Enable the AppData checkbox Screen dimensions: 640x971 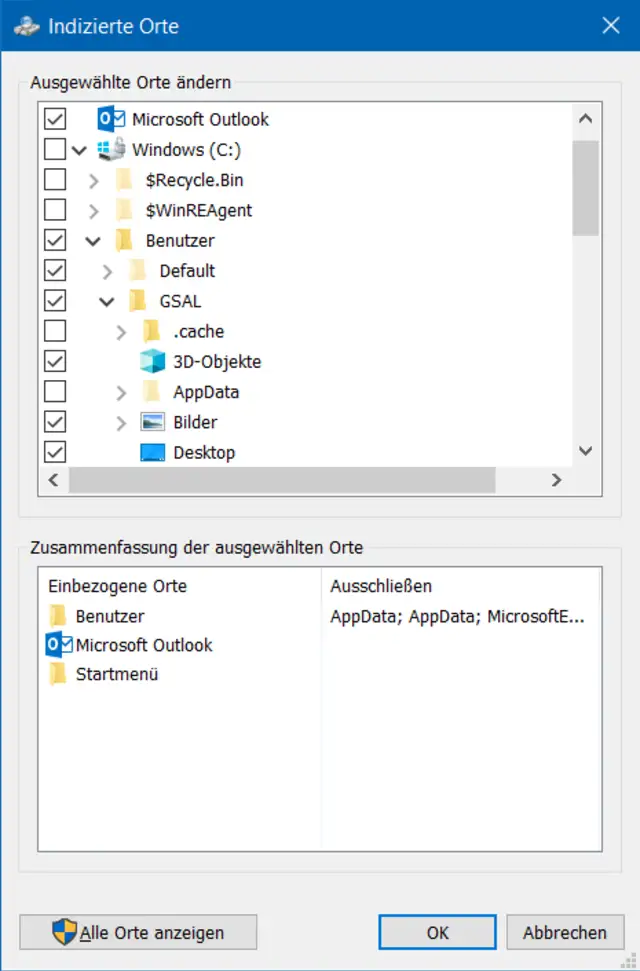(55, 392)
